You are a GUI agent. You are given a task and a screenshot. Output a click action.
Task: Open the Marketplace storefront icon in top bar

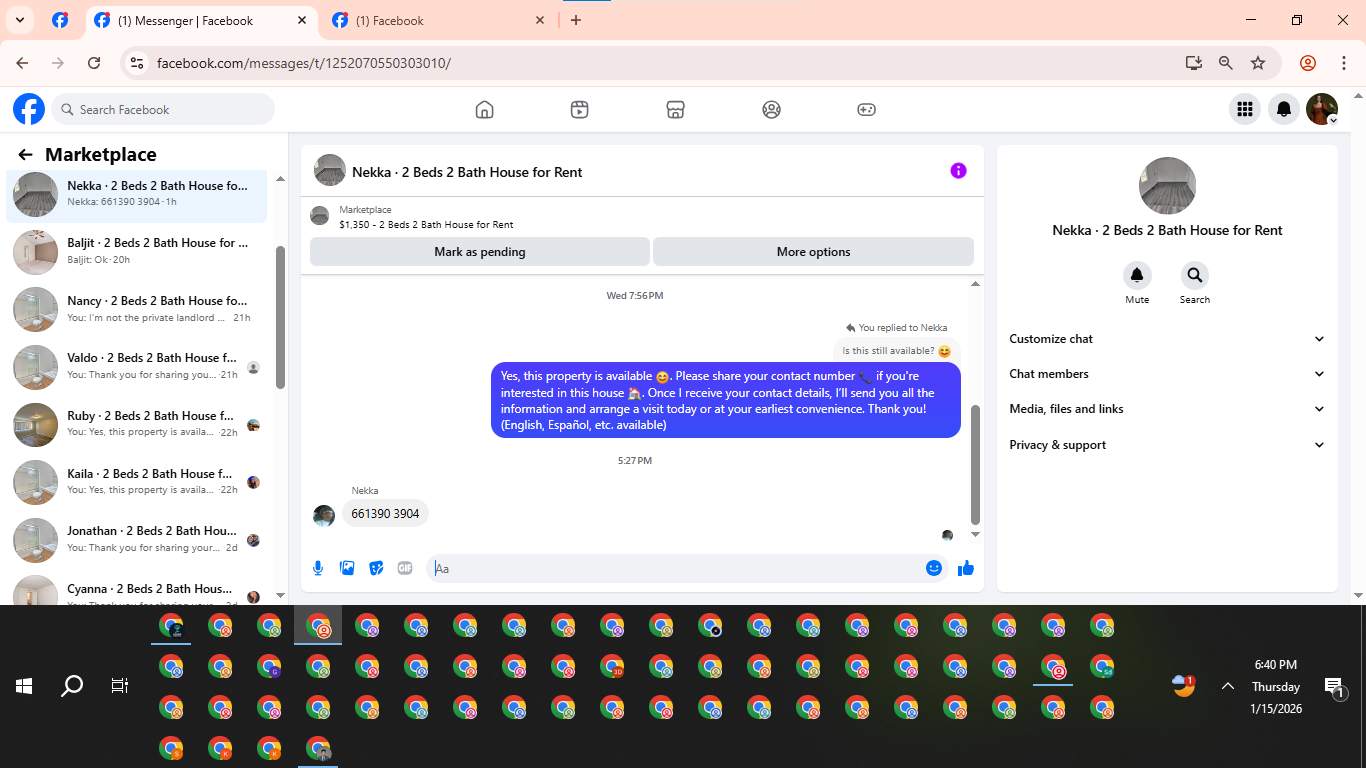[675, 110]
